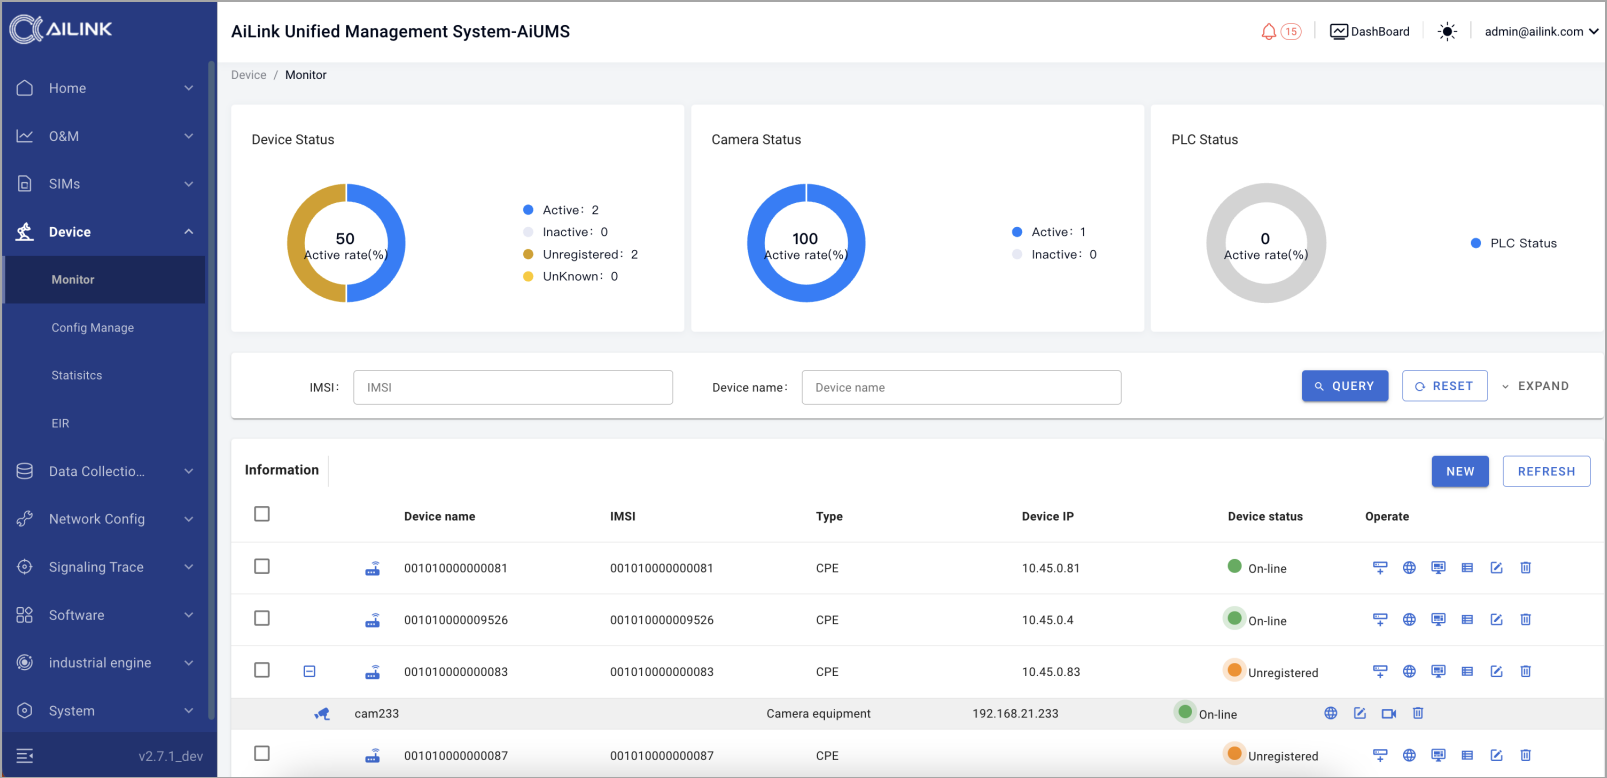Click monitor screen icon for device 001010000000081
The height and width of the screenshot is (778, 1607).
click(1438, 568)
